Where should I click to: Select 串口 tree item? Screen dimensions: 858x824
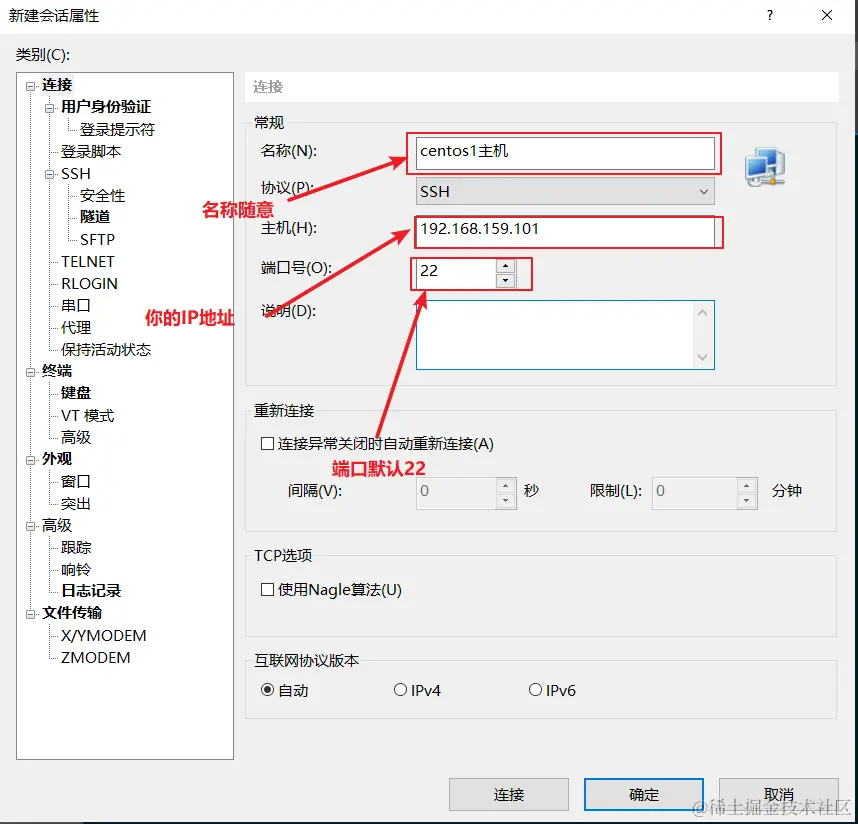(76, 305)
